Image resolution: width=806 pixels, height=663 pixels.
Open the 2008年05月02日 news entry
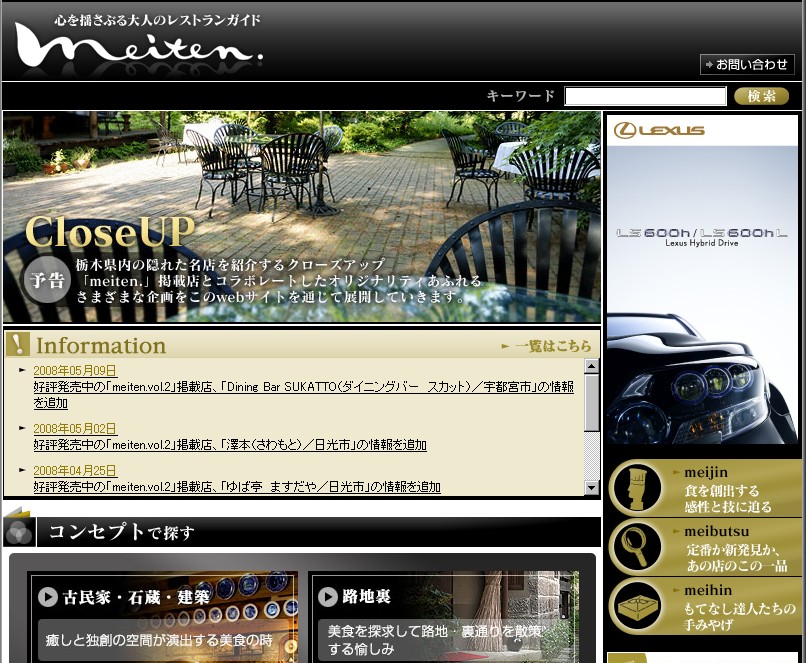pos(75,428)
